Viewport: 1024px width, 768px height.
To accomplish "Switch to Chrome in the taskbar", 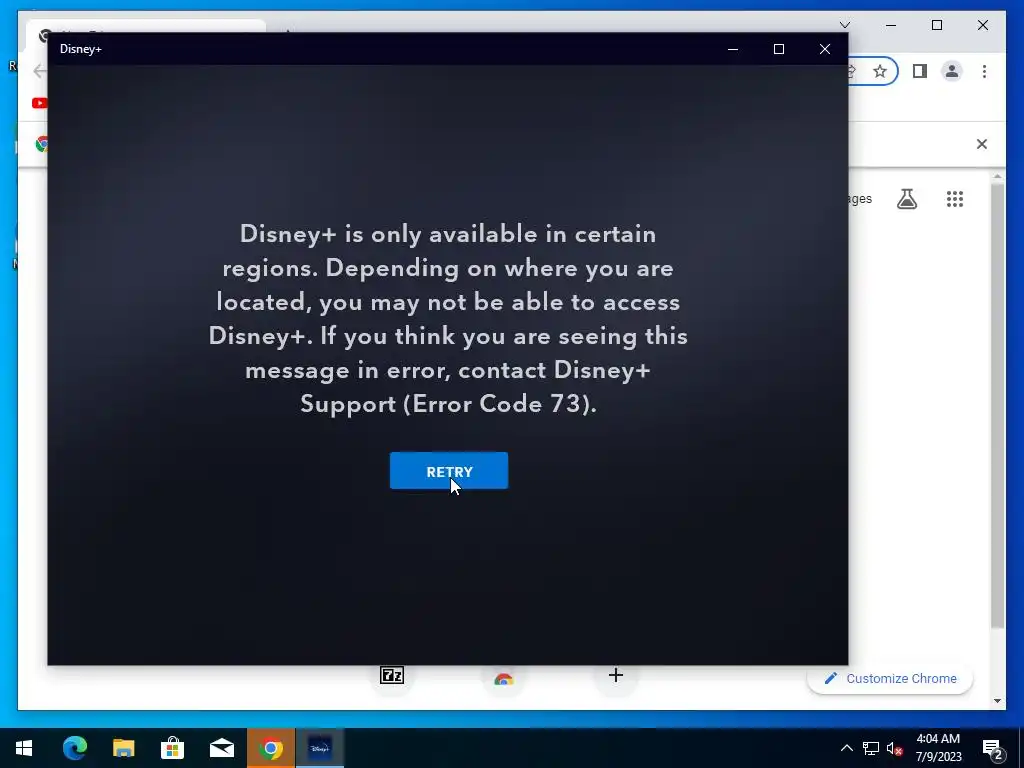I will tap(270, 748).
